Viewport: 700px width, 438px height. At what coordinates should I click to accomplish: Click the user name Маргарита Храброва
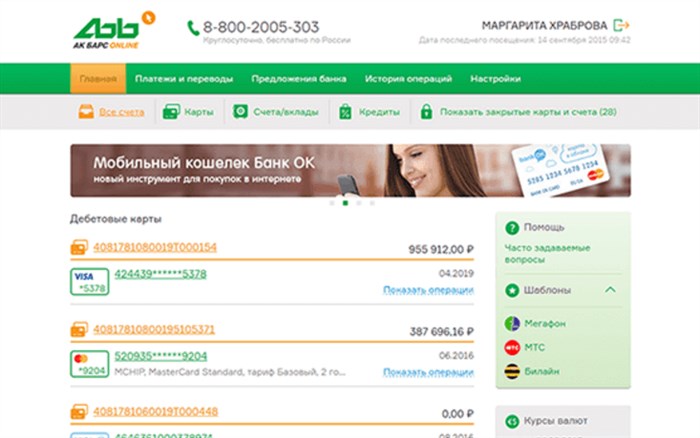pyautogui.click(x=544, y=25)
